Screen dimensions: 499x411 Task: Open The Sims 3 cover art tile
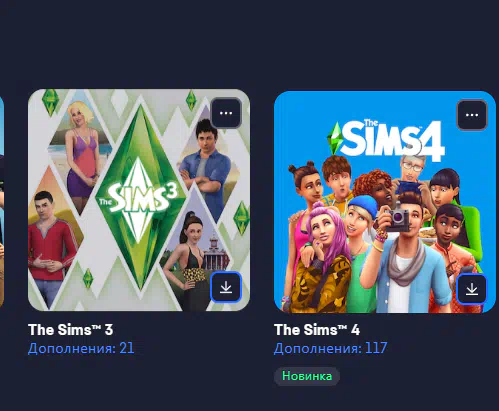pyautogui.click(x=139, y=200)
